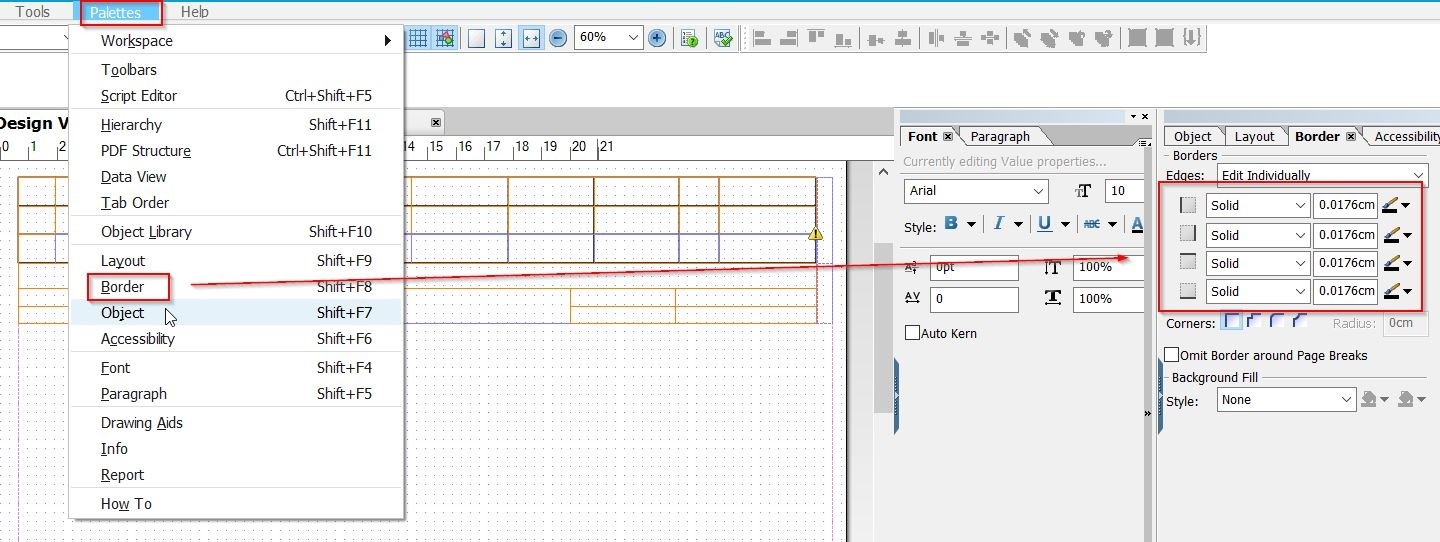
Task: Click the zoom in plus icon
Action: click(657, 38)
